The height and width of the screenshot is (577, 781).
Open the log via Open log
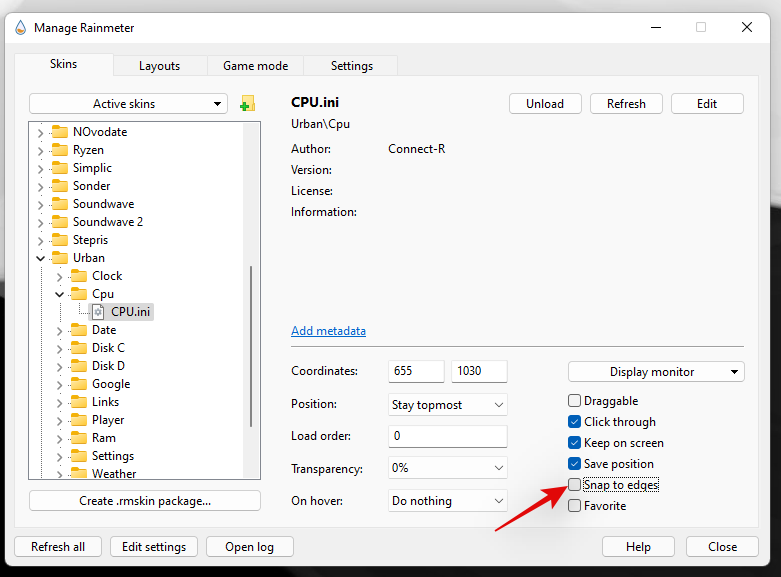[x=250, y=547]
